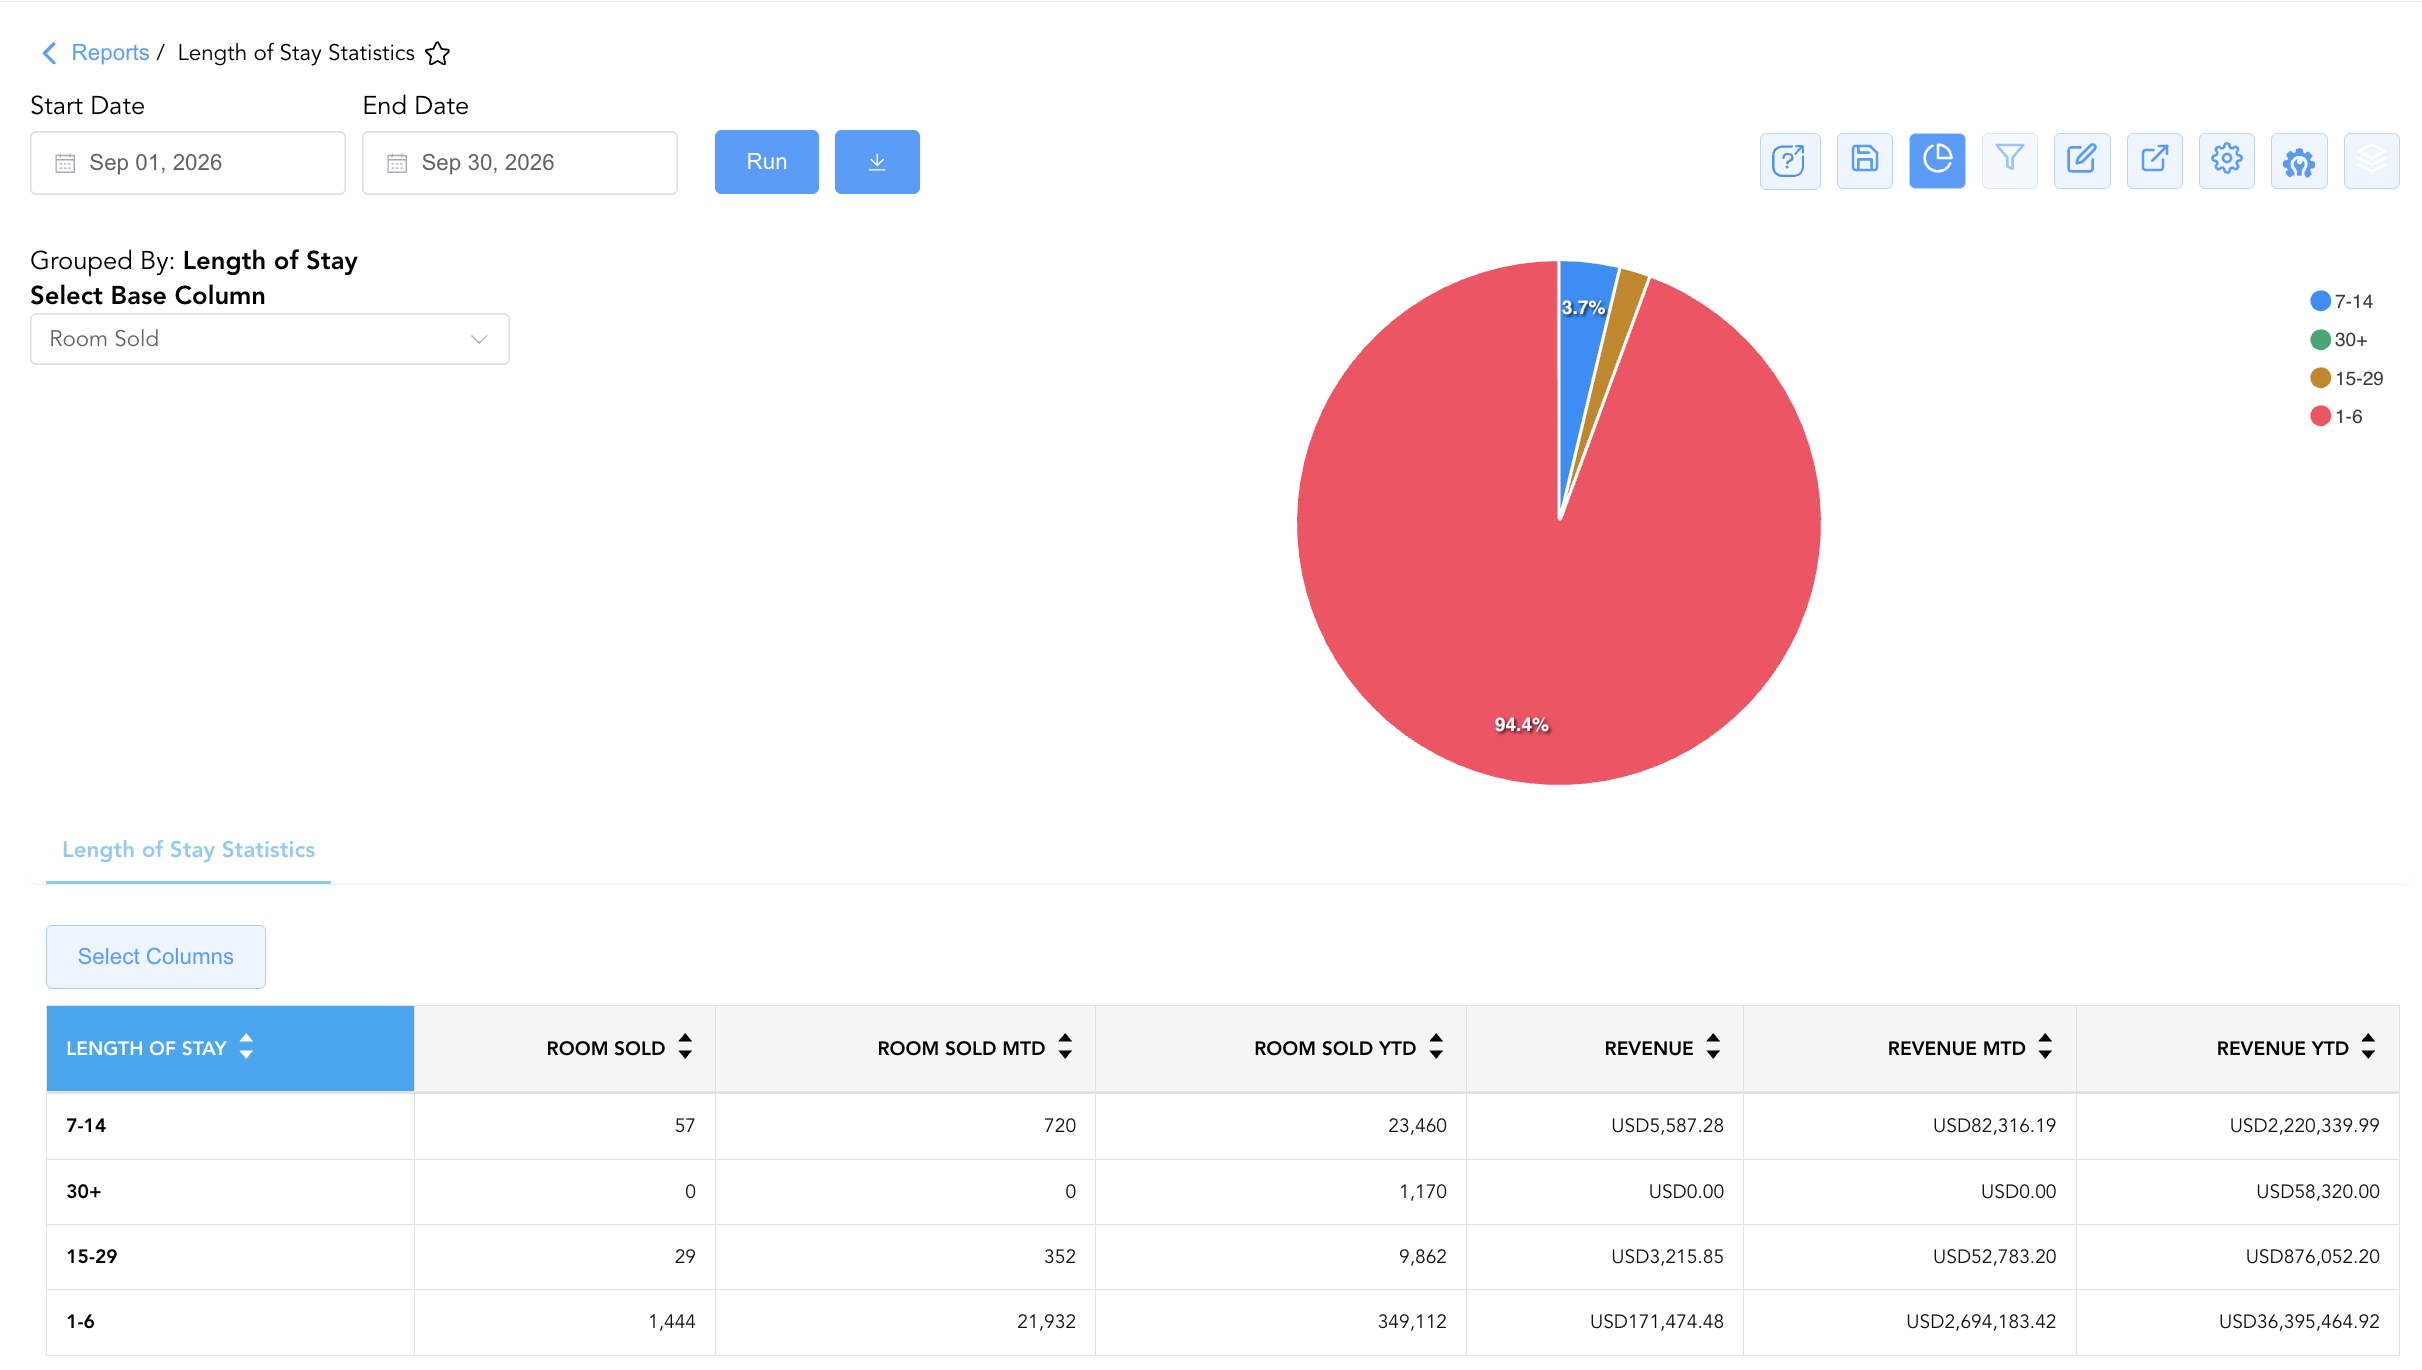Image resolution: width=2422 pixels, height=1370 pixels.
Task: Click the download arrow button
Action: (877, 162)
